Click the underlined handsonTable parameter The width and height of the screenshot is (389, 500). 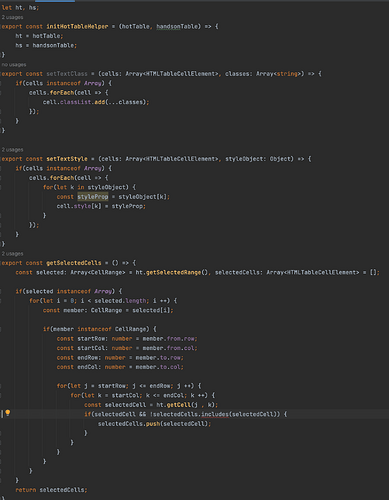click(x=177, y=26)
